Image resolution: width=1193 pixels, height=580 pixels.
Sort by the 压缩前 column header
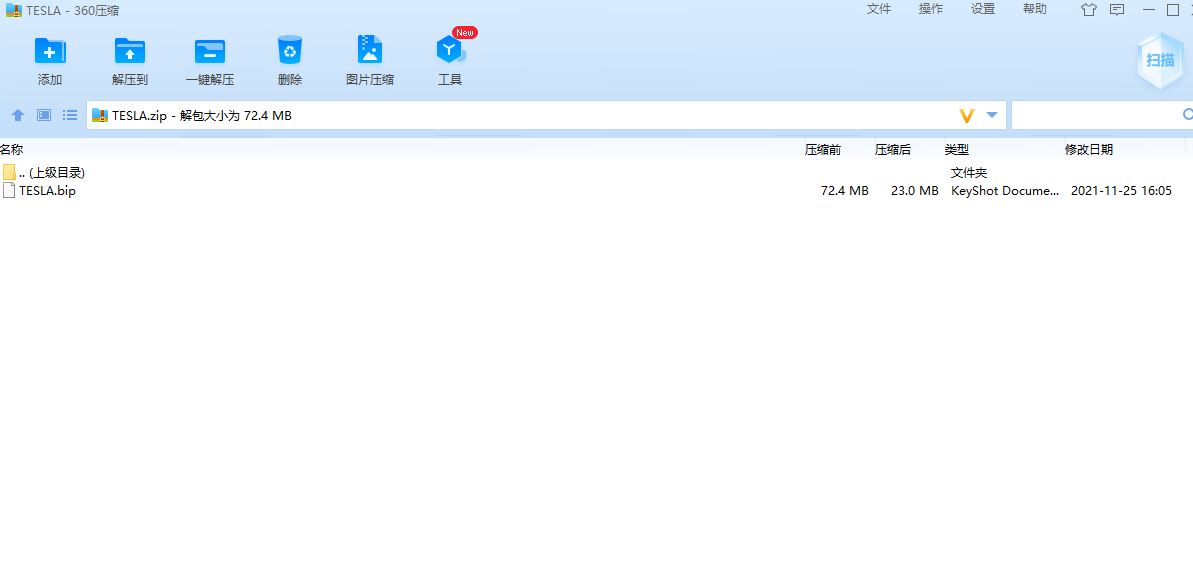(823, 150)
